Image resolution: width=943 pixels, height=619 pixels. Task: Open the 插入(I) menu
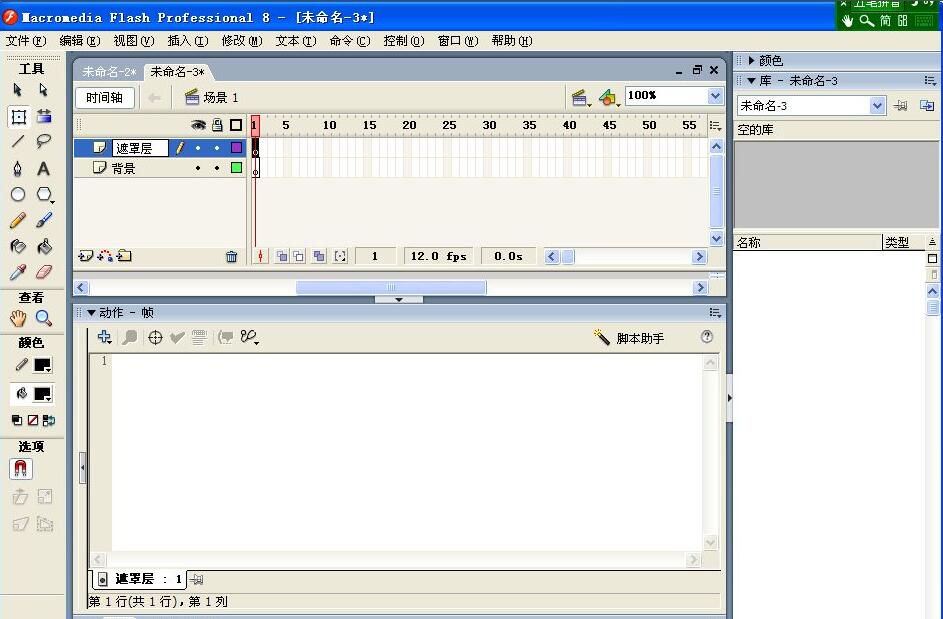point(188,41)
